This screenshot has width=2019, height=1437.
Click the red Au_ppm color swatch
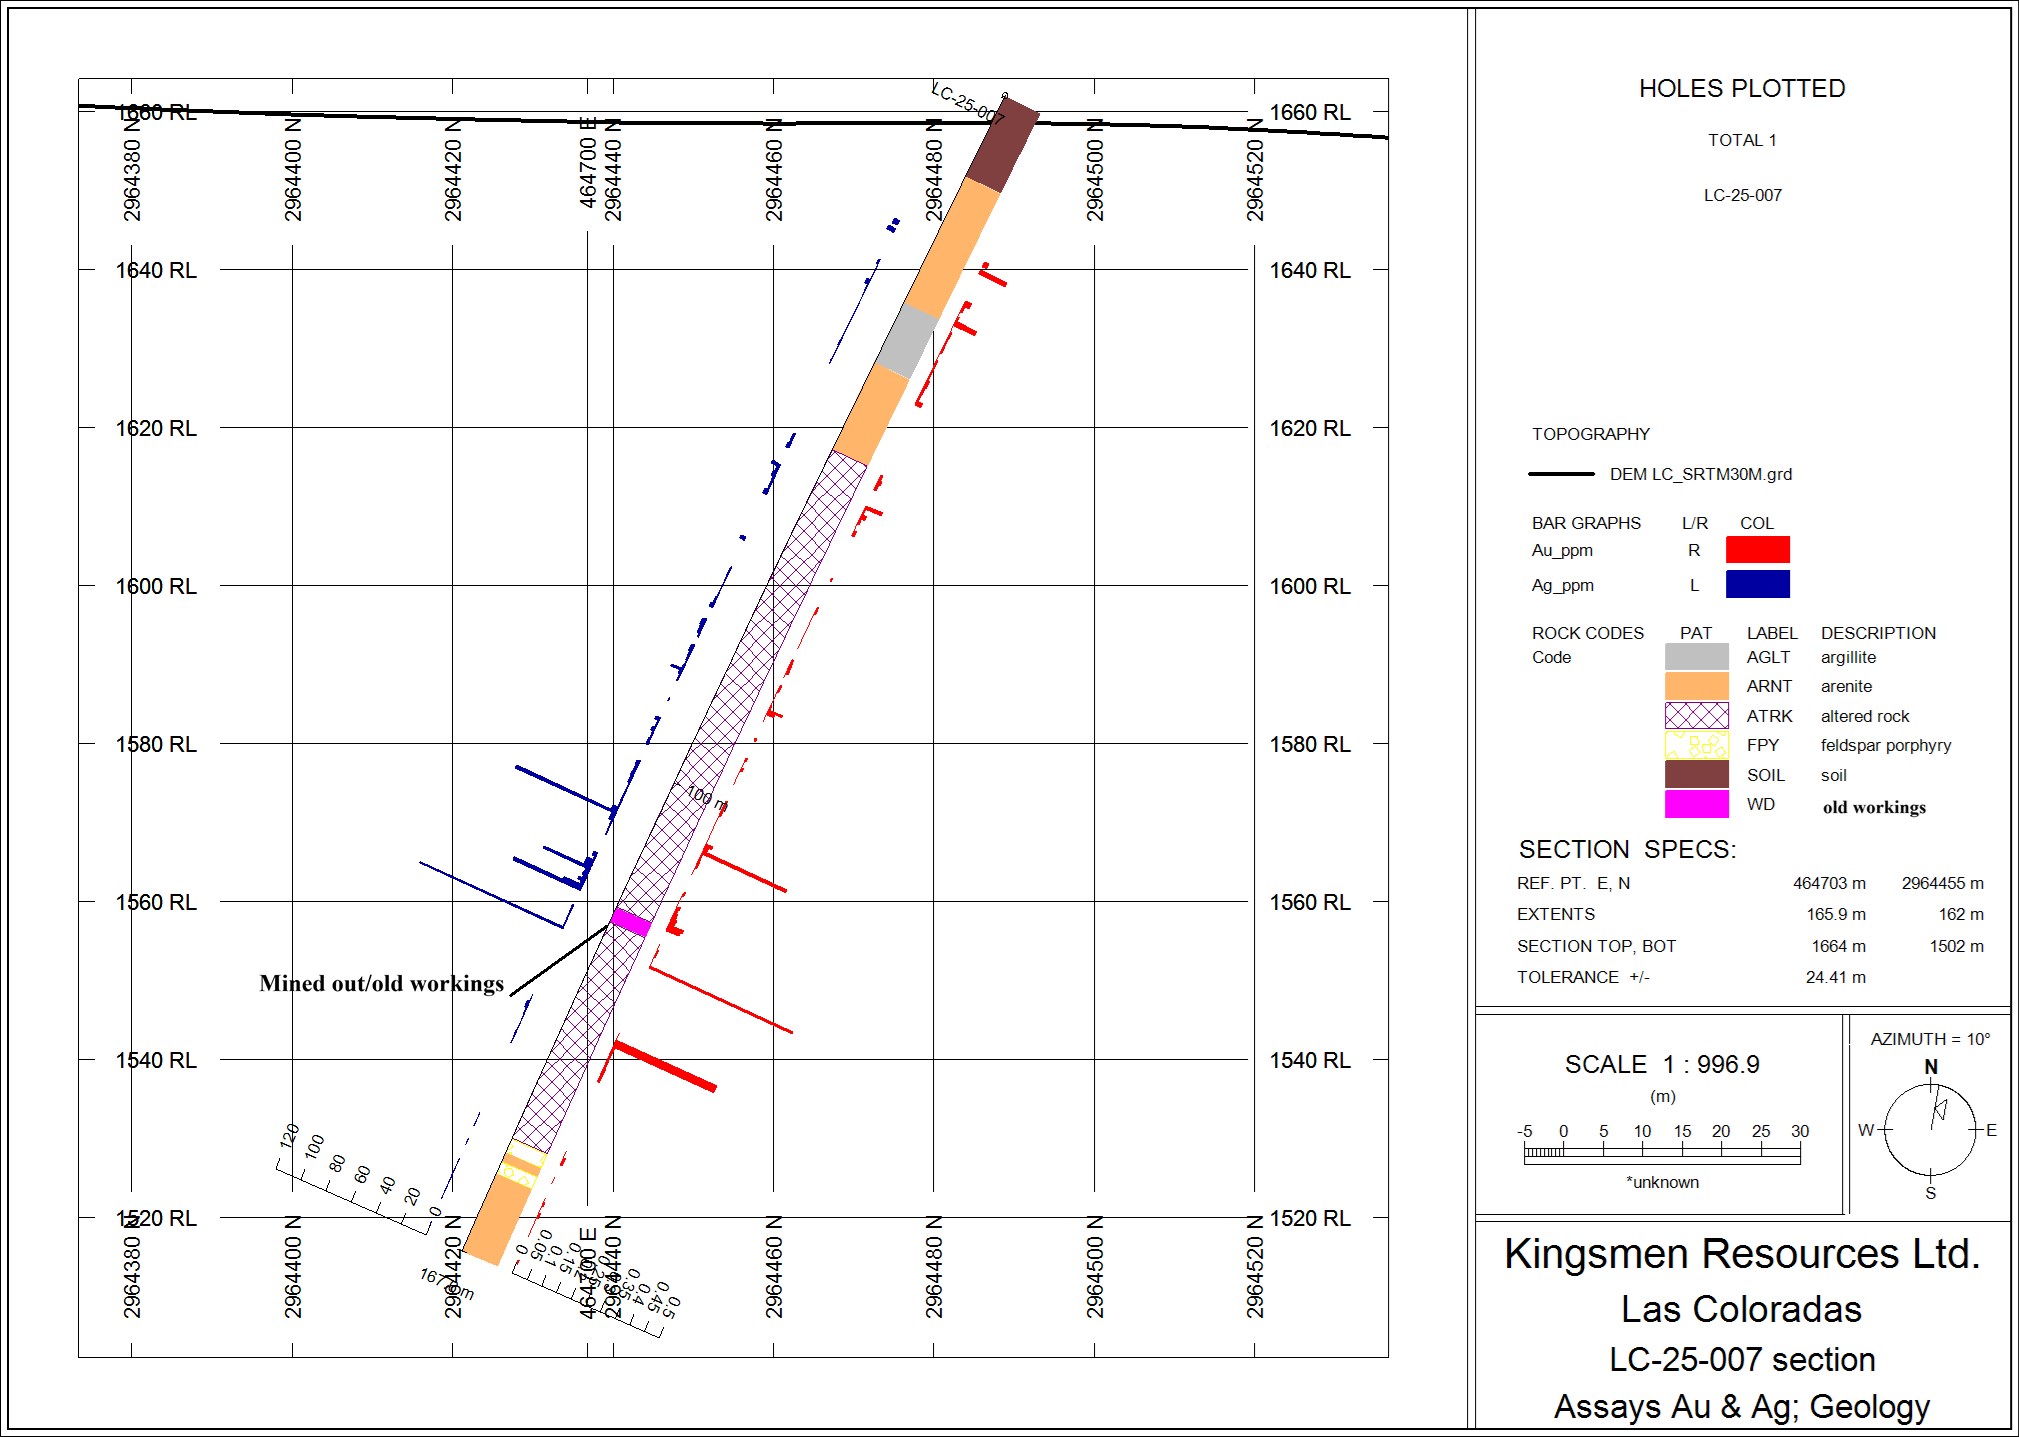[1757, 550]
